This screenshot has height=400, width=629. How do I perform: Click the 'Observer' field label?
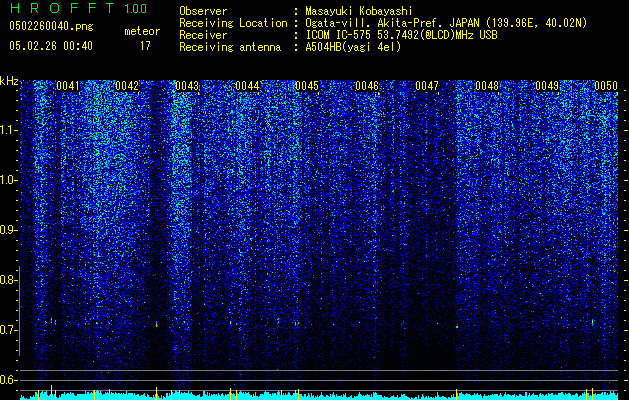tap(203, 11)
